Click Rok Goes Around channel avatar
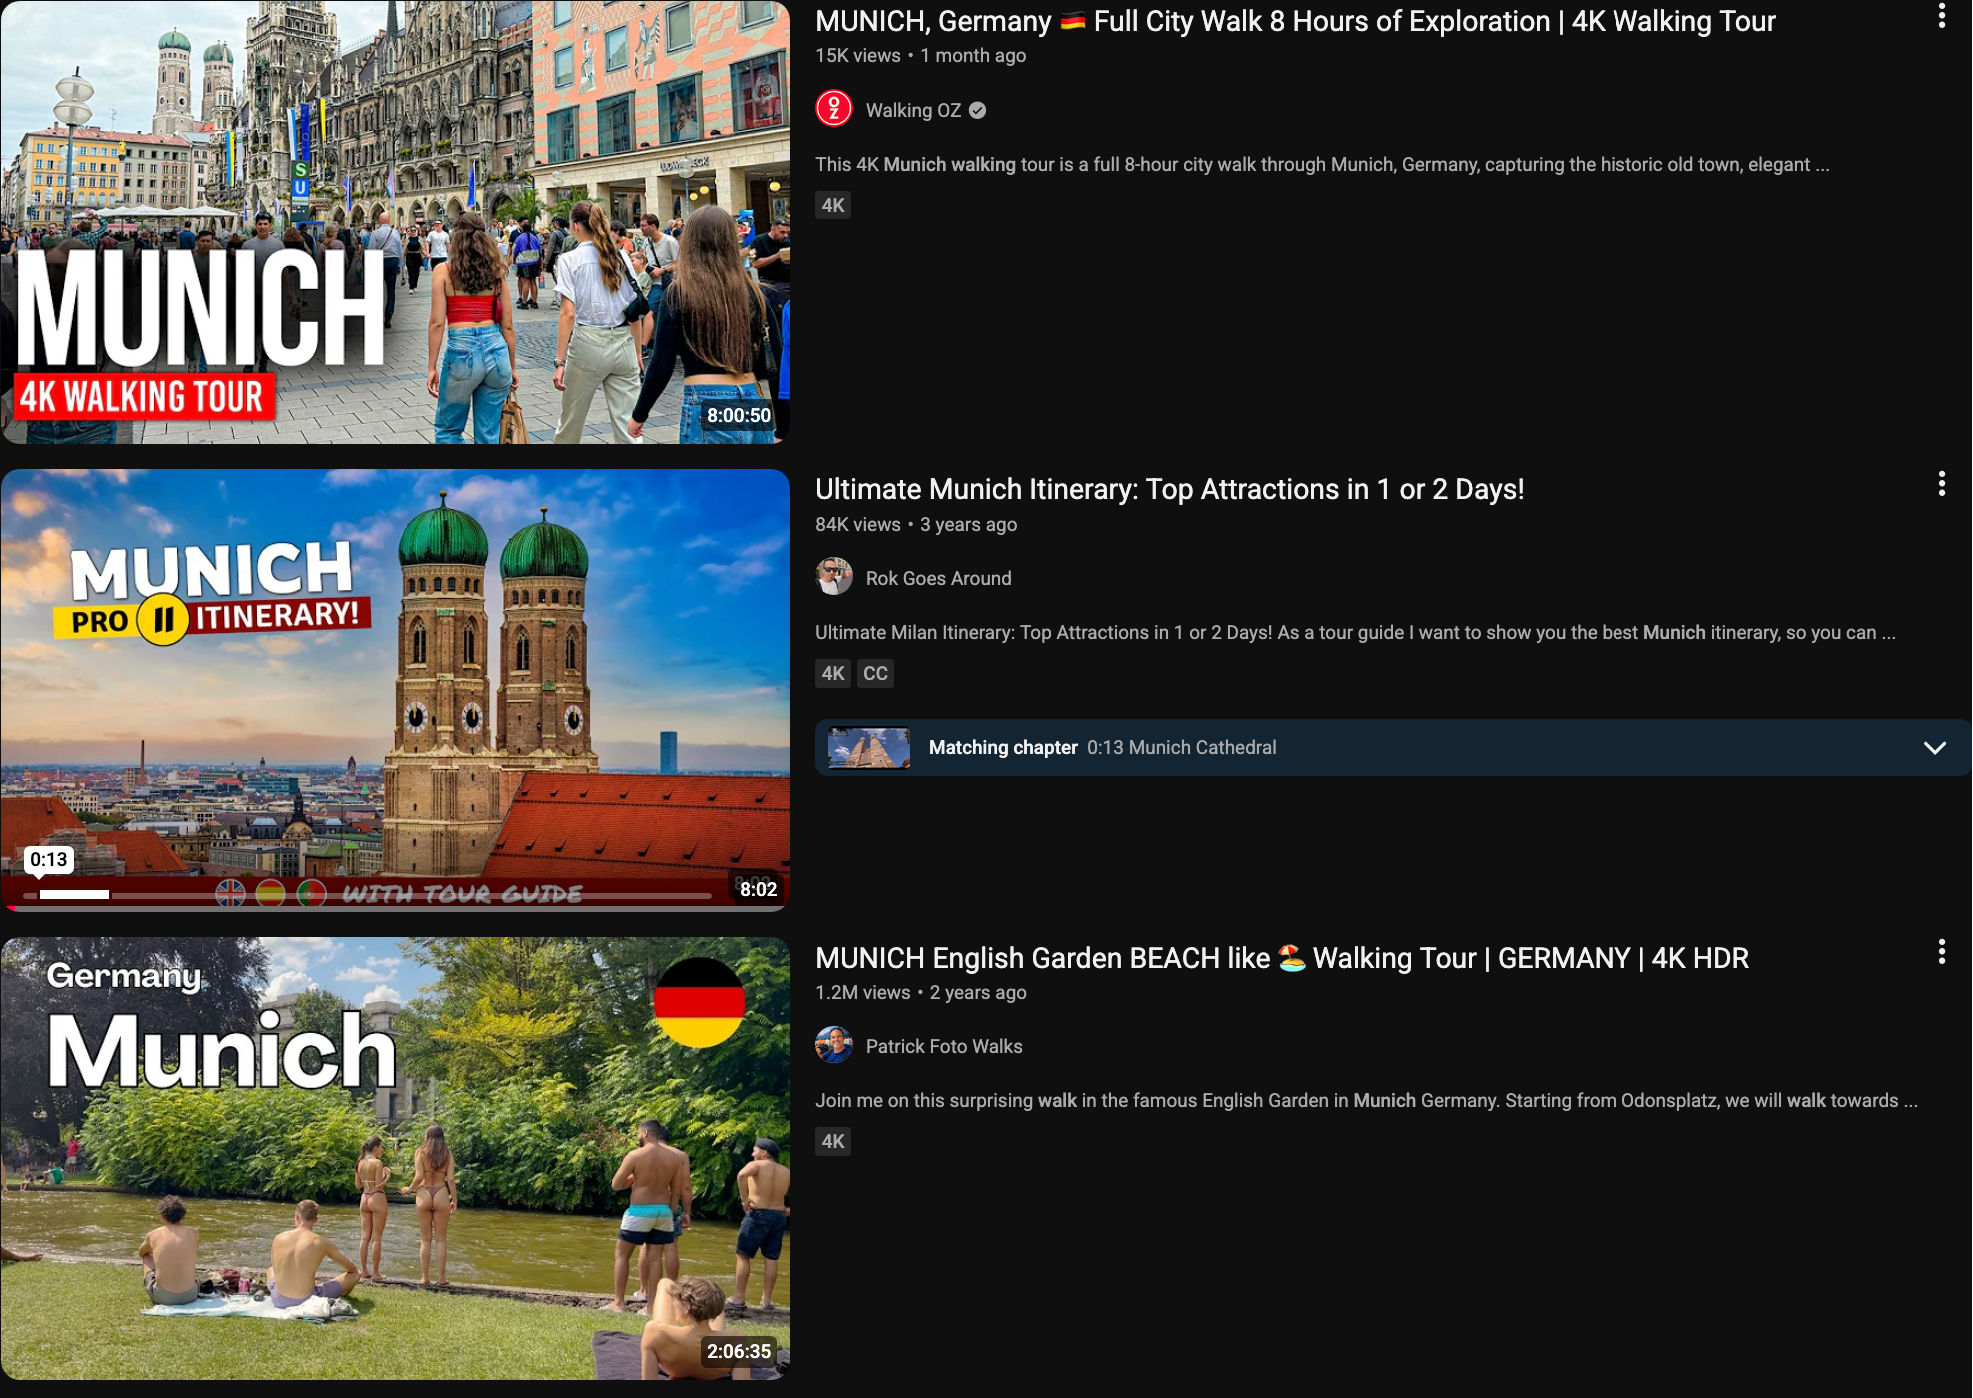This screenshot has width=1973, height=1398. click(x=834, y=578)
